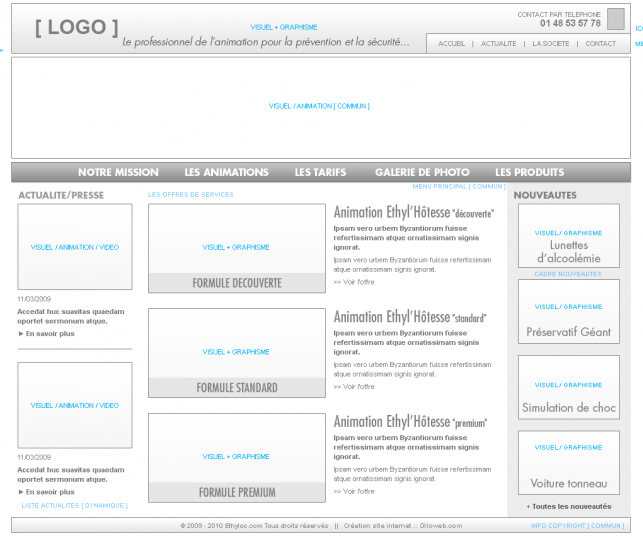Image resolution: width=643 pixels, height=536 pixels.
Task: Open NOTRE MISSION main menu item
Action: coord(118,172)
